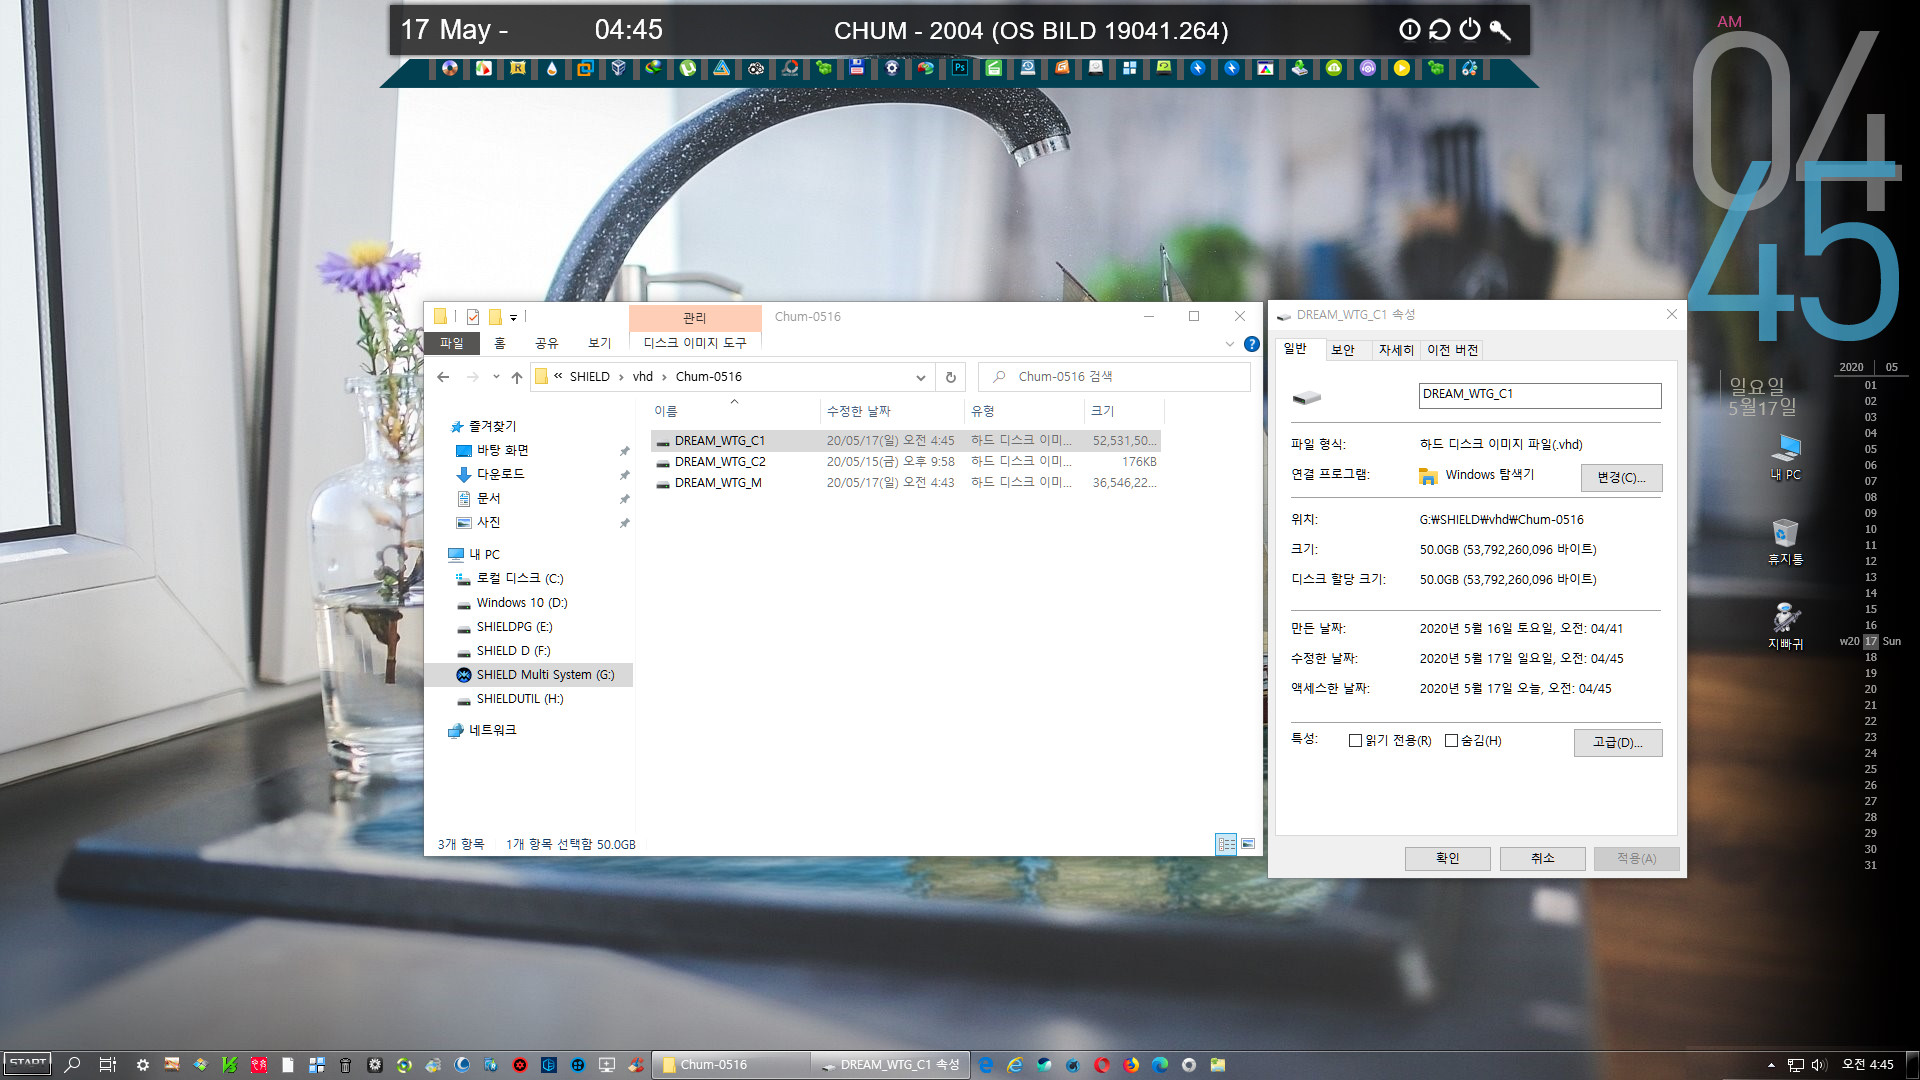Select the DREAM_WTG_M file
The image size is (1920, 1080).
coord(905,483)
